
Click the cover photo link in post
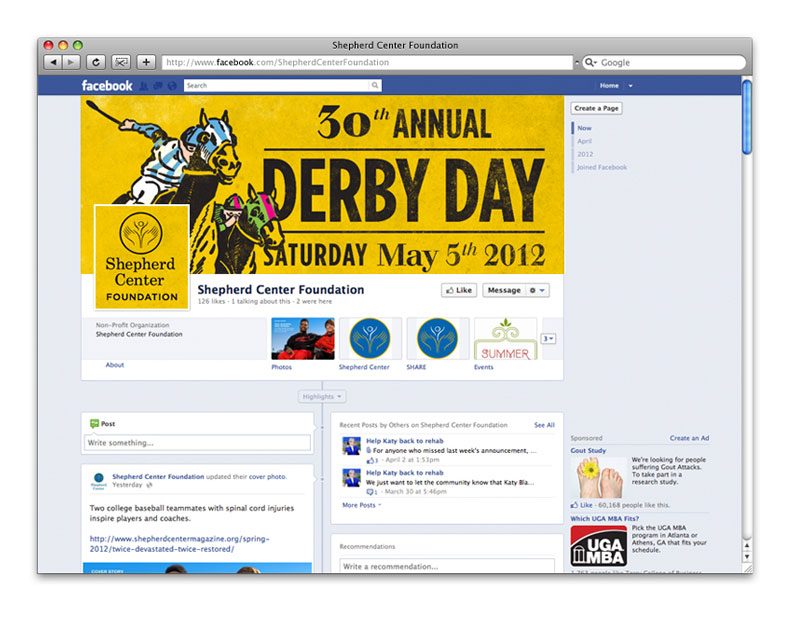[267, 476]
